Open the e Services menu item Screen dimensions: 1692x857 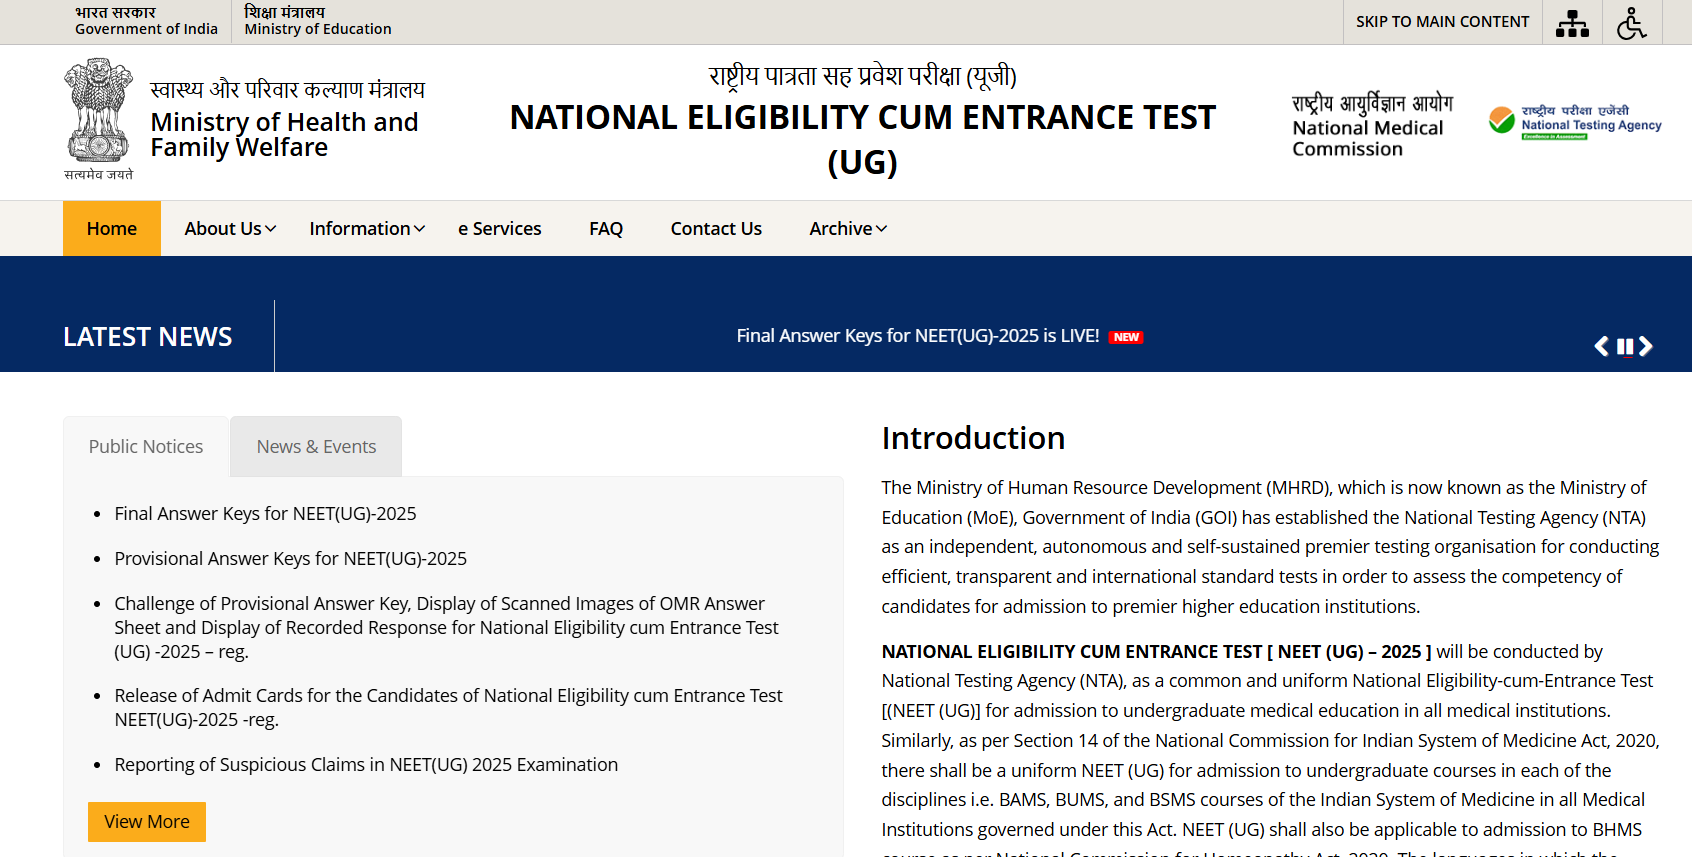point(500,228)
